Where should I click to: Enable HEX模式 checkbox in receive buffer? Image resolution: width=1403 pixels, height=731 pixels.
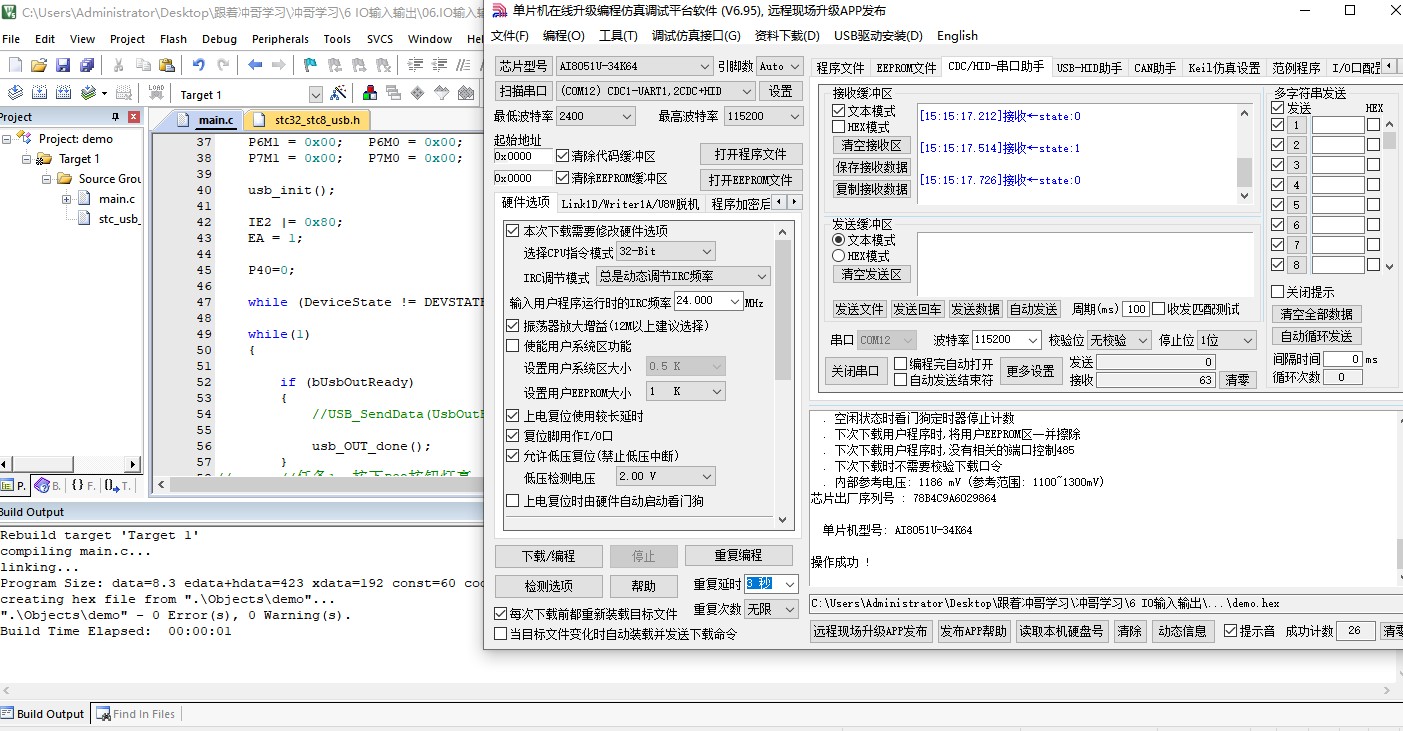839,127
